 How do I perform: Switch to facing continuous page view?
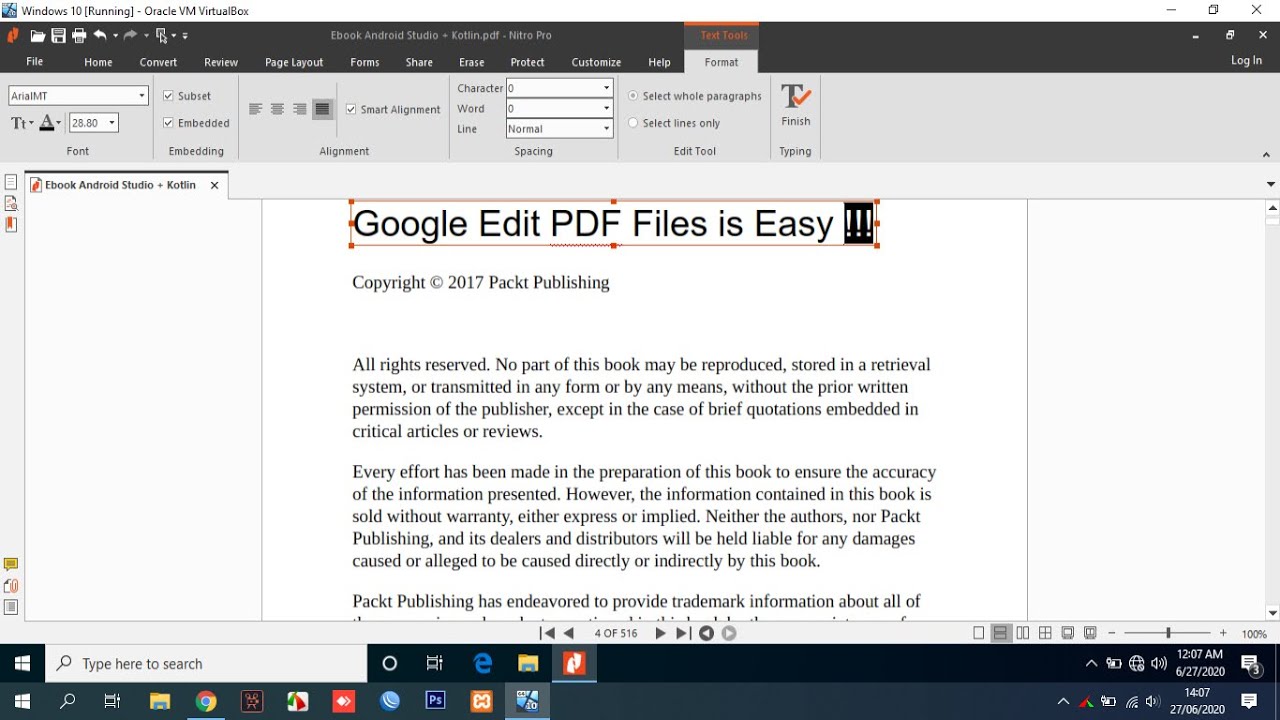tap(1045, 633)
